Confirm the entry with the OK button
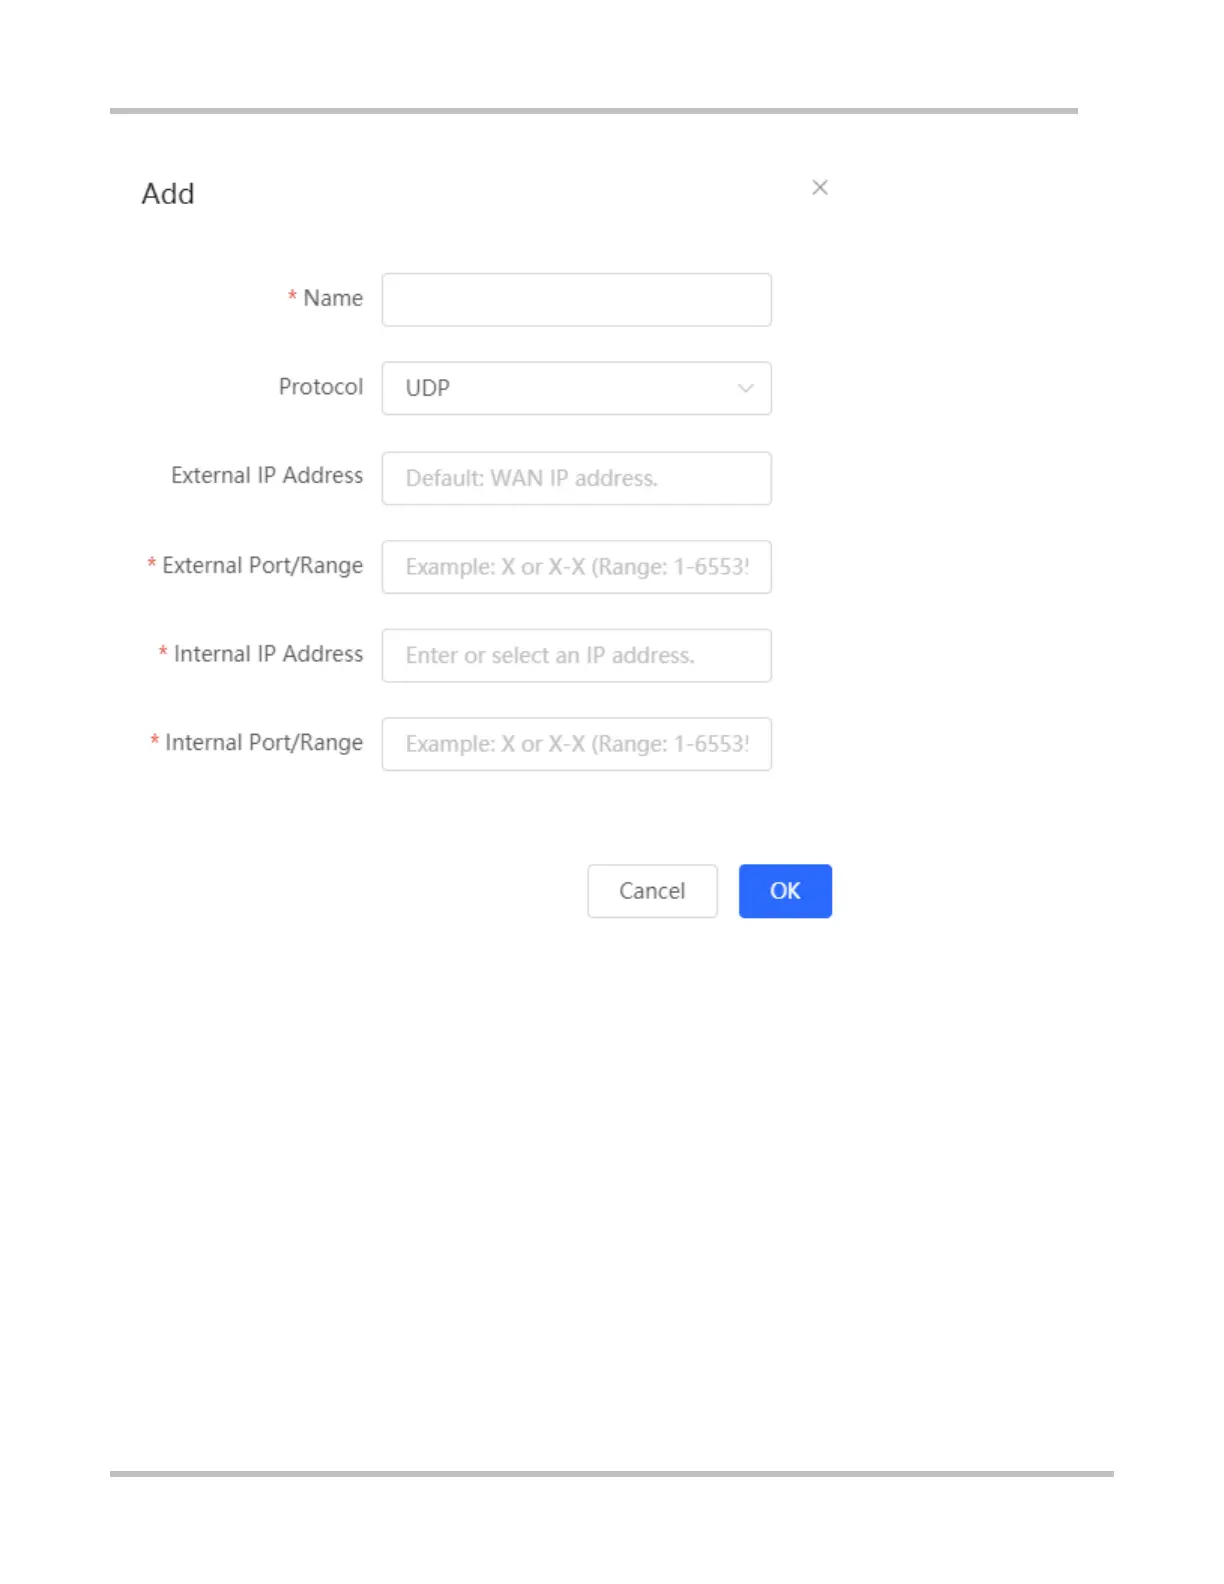1224x1584 pixels. (785, 891)
